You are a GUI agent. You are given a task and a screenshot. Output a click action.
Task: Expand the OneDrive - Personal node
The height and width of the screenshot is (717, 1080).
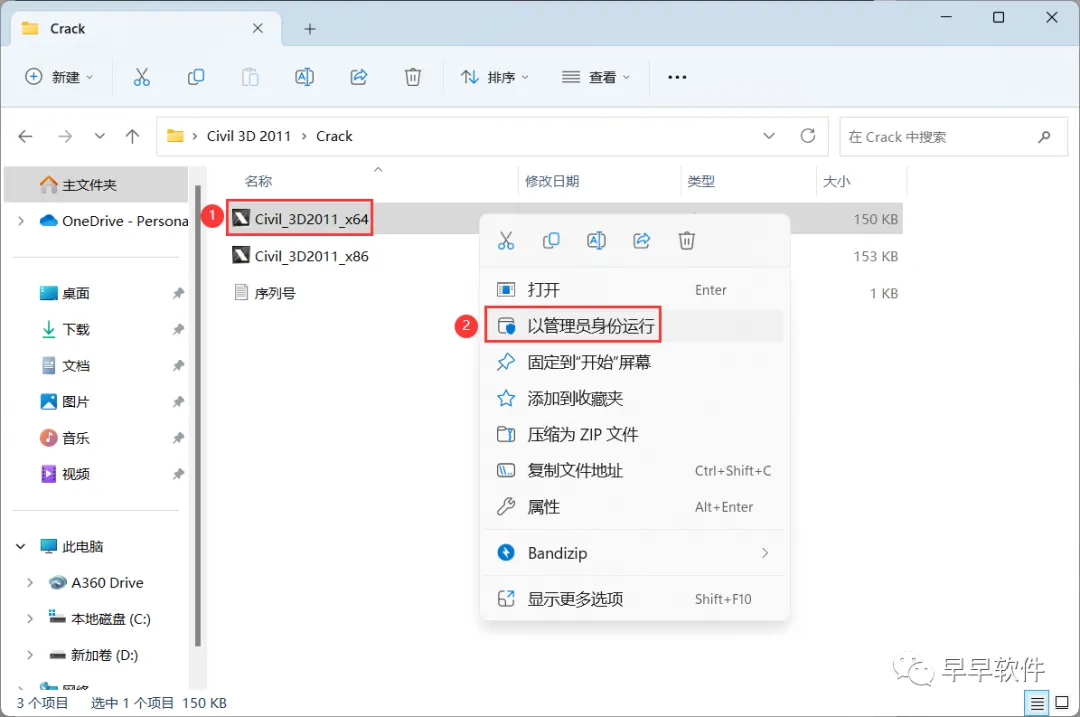[x=21, y=221]
